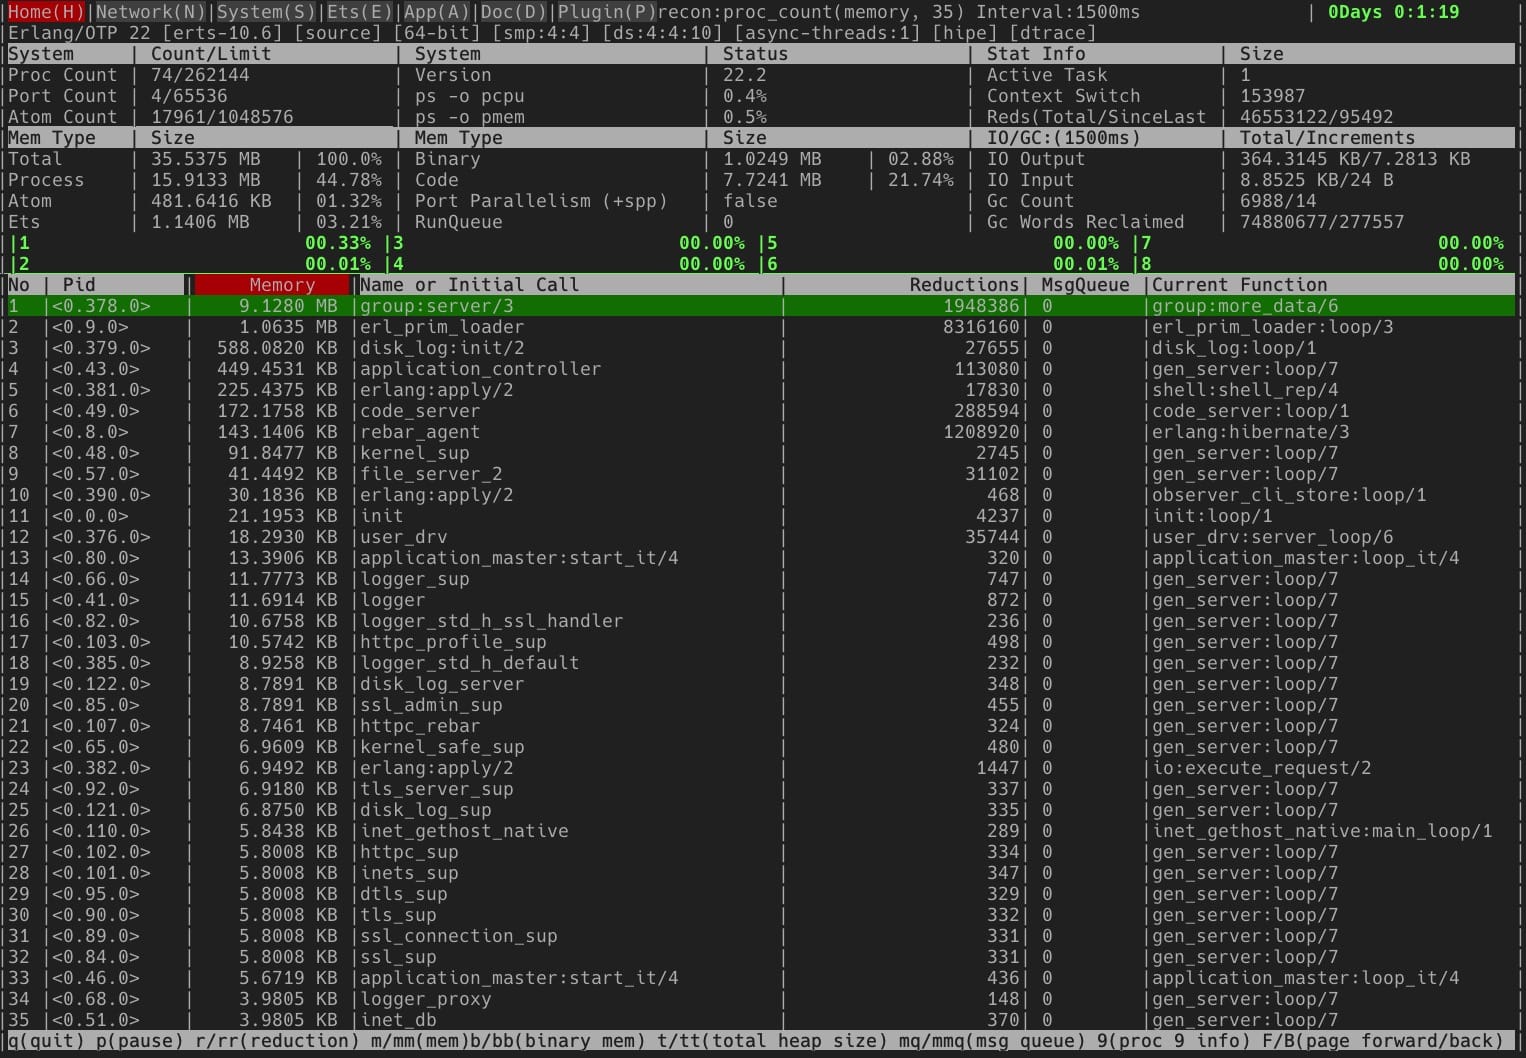Select the App(A) tab
The image size is (1526, 1058).
[x=437, y=12]
